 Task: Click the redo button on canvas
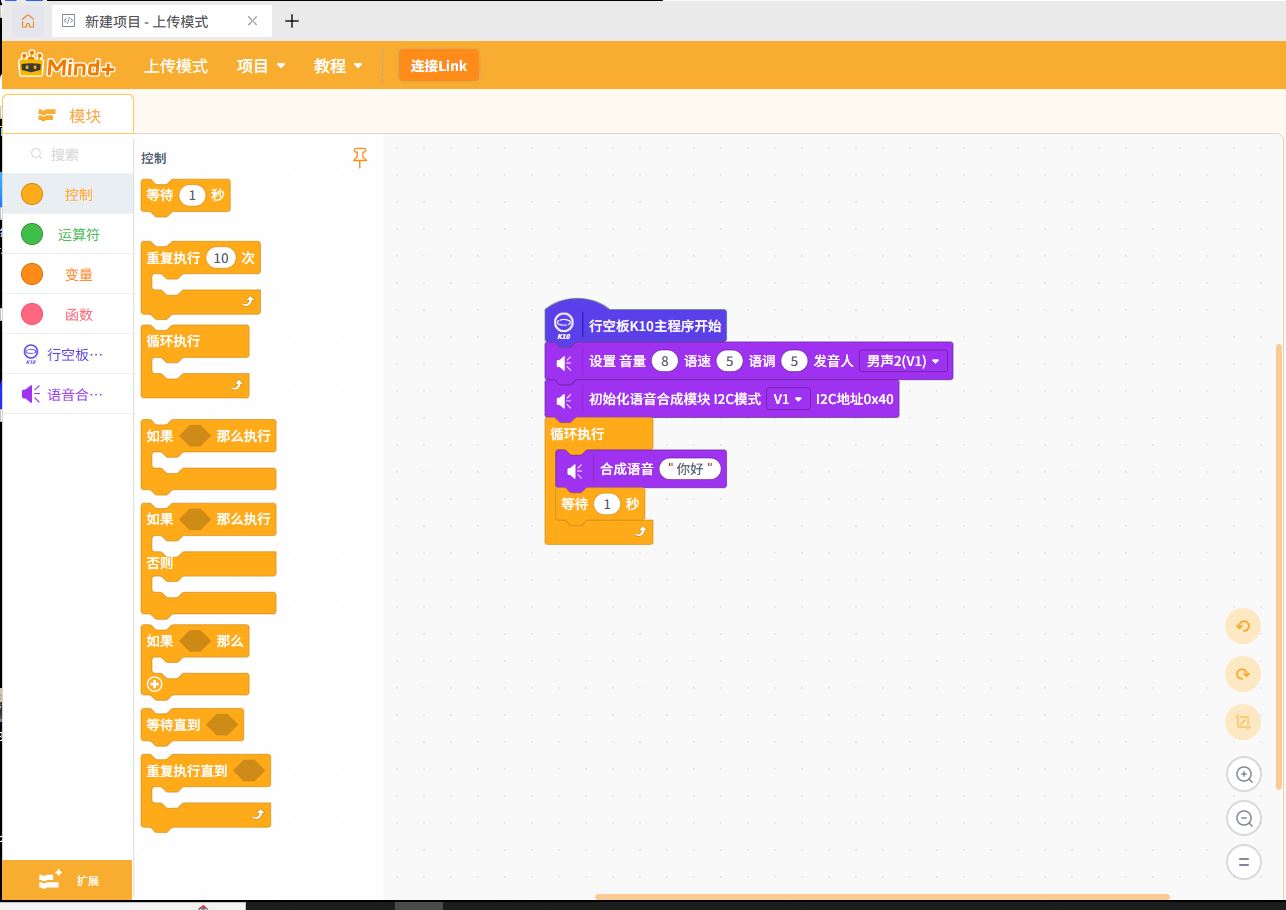tap(1243, 675)
